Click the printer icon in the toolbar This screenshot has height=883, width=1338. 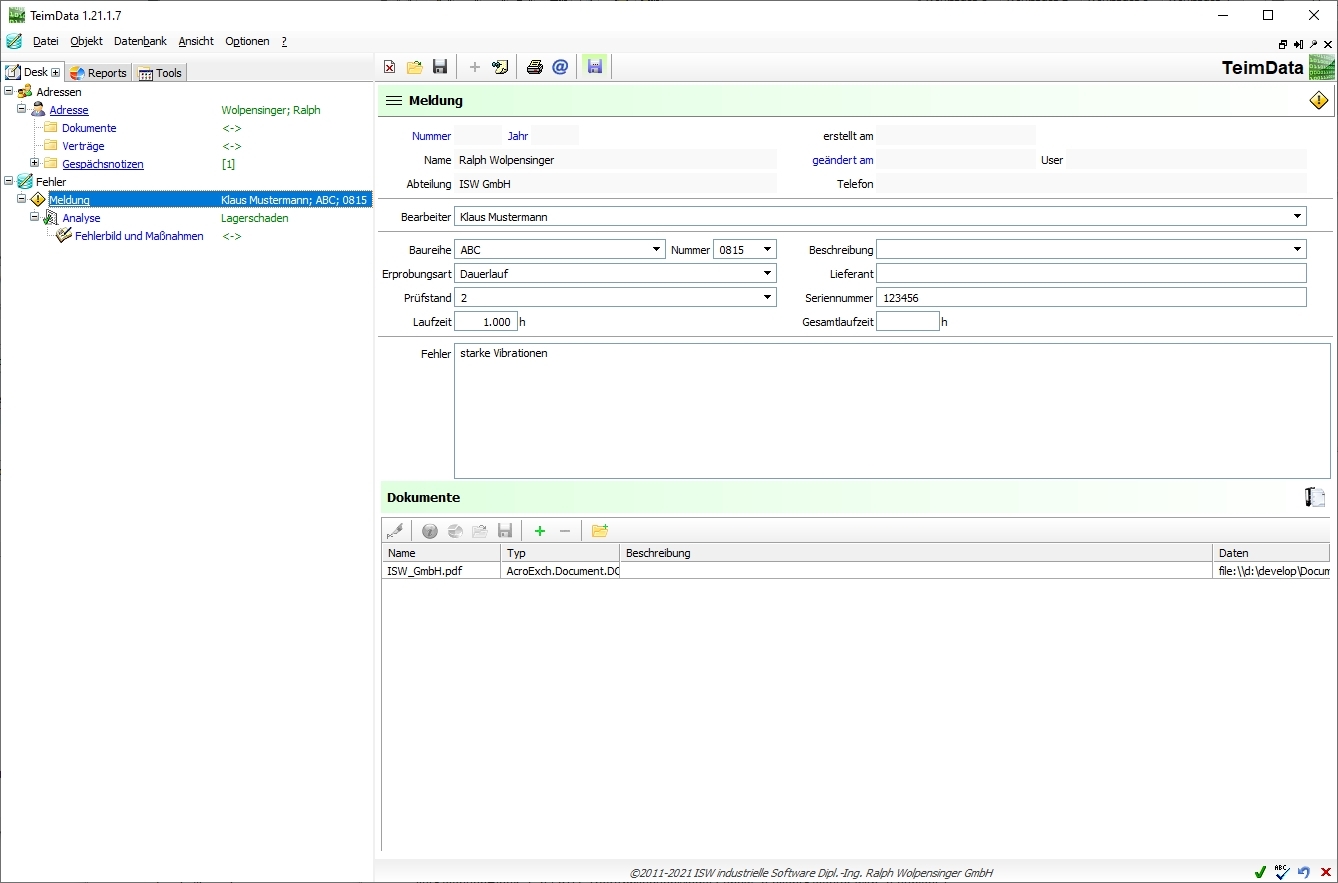(535, 67)
